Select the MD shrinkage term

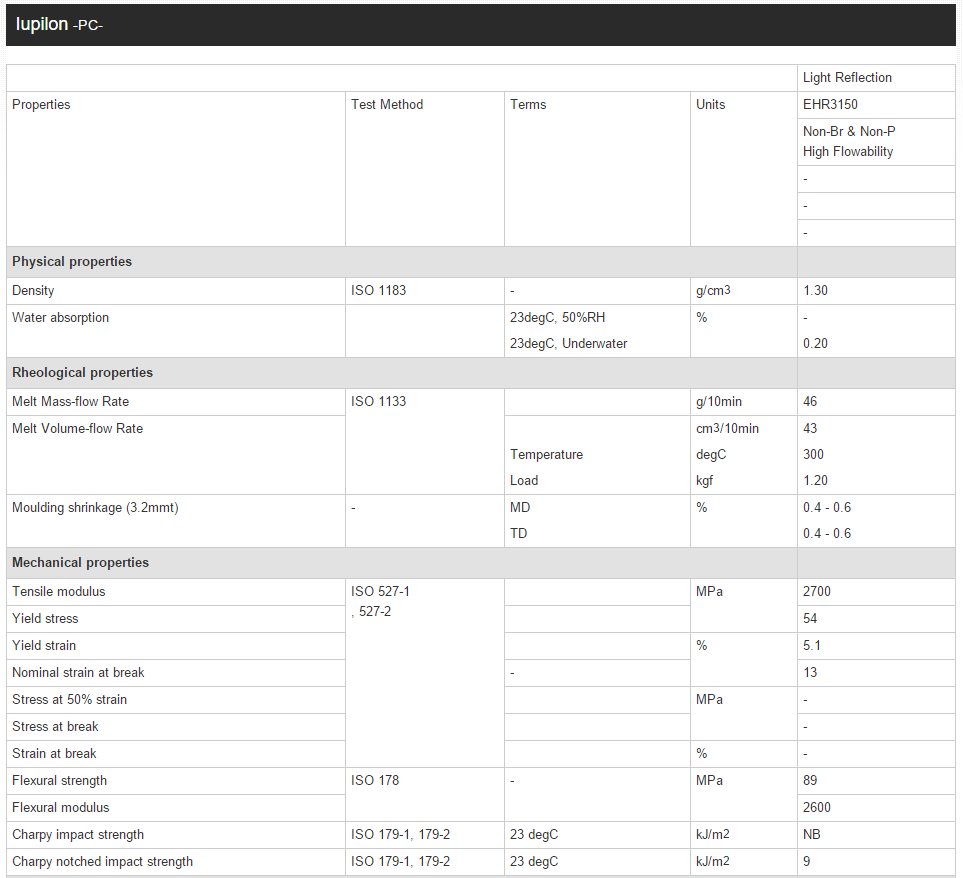(x=520, y=508)
